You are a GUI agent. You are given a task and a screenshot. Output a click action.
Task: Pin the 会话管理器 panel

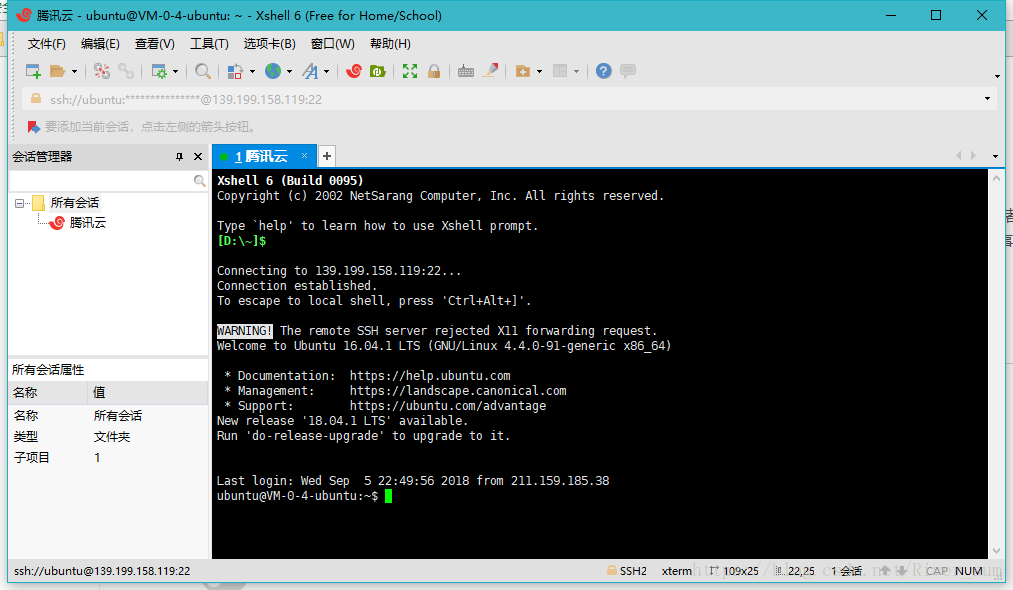(x=180, y=156)
